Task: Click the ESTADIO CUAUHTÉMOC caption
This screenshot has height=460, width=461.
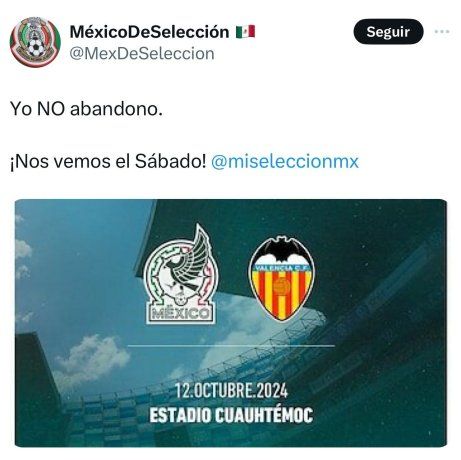Action: tap(231, 415)
